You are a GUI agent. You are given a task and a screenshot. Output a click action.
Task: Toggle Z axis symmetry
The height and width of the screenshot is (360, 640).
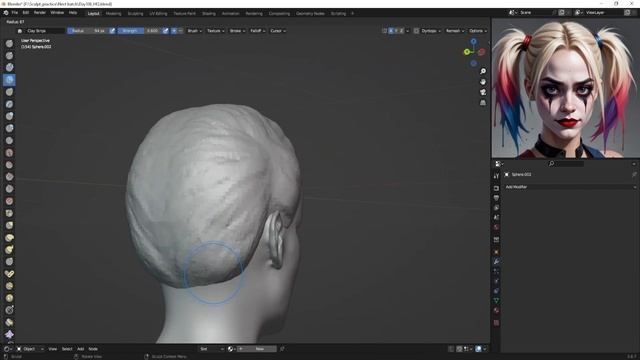402,31
